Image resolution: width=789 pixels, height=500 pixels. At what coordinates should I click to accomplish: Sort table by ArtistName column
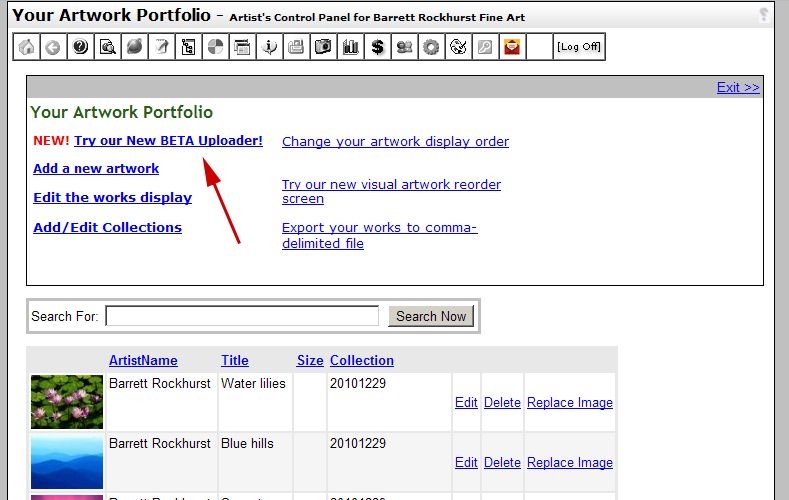(x=143, y=360)
